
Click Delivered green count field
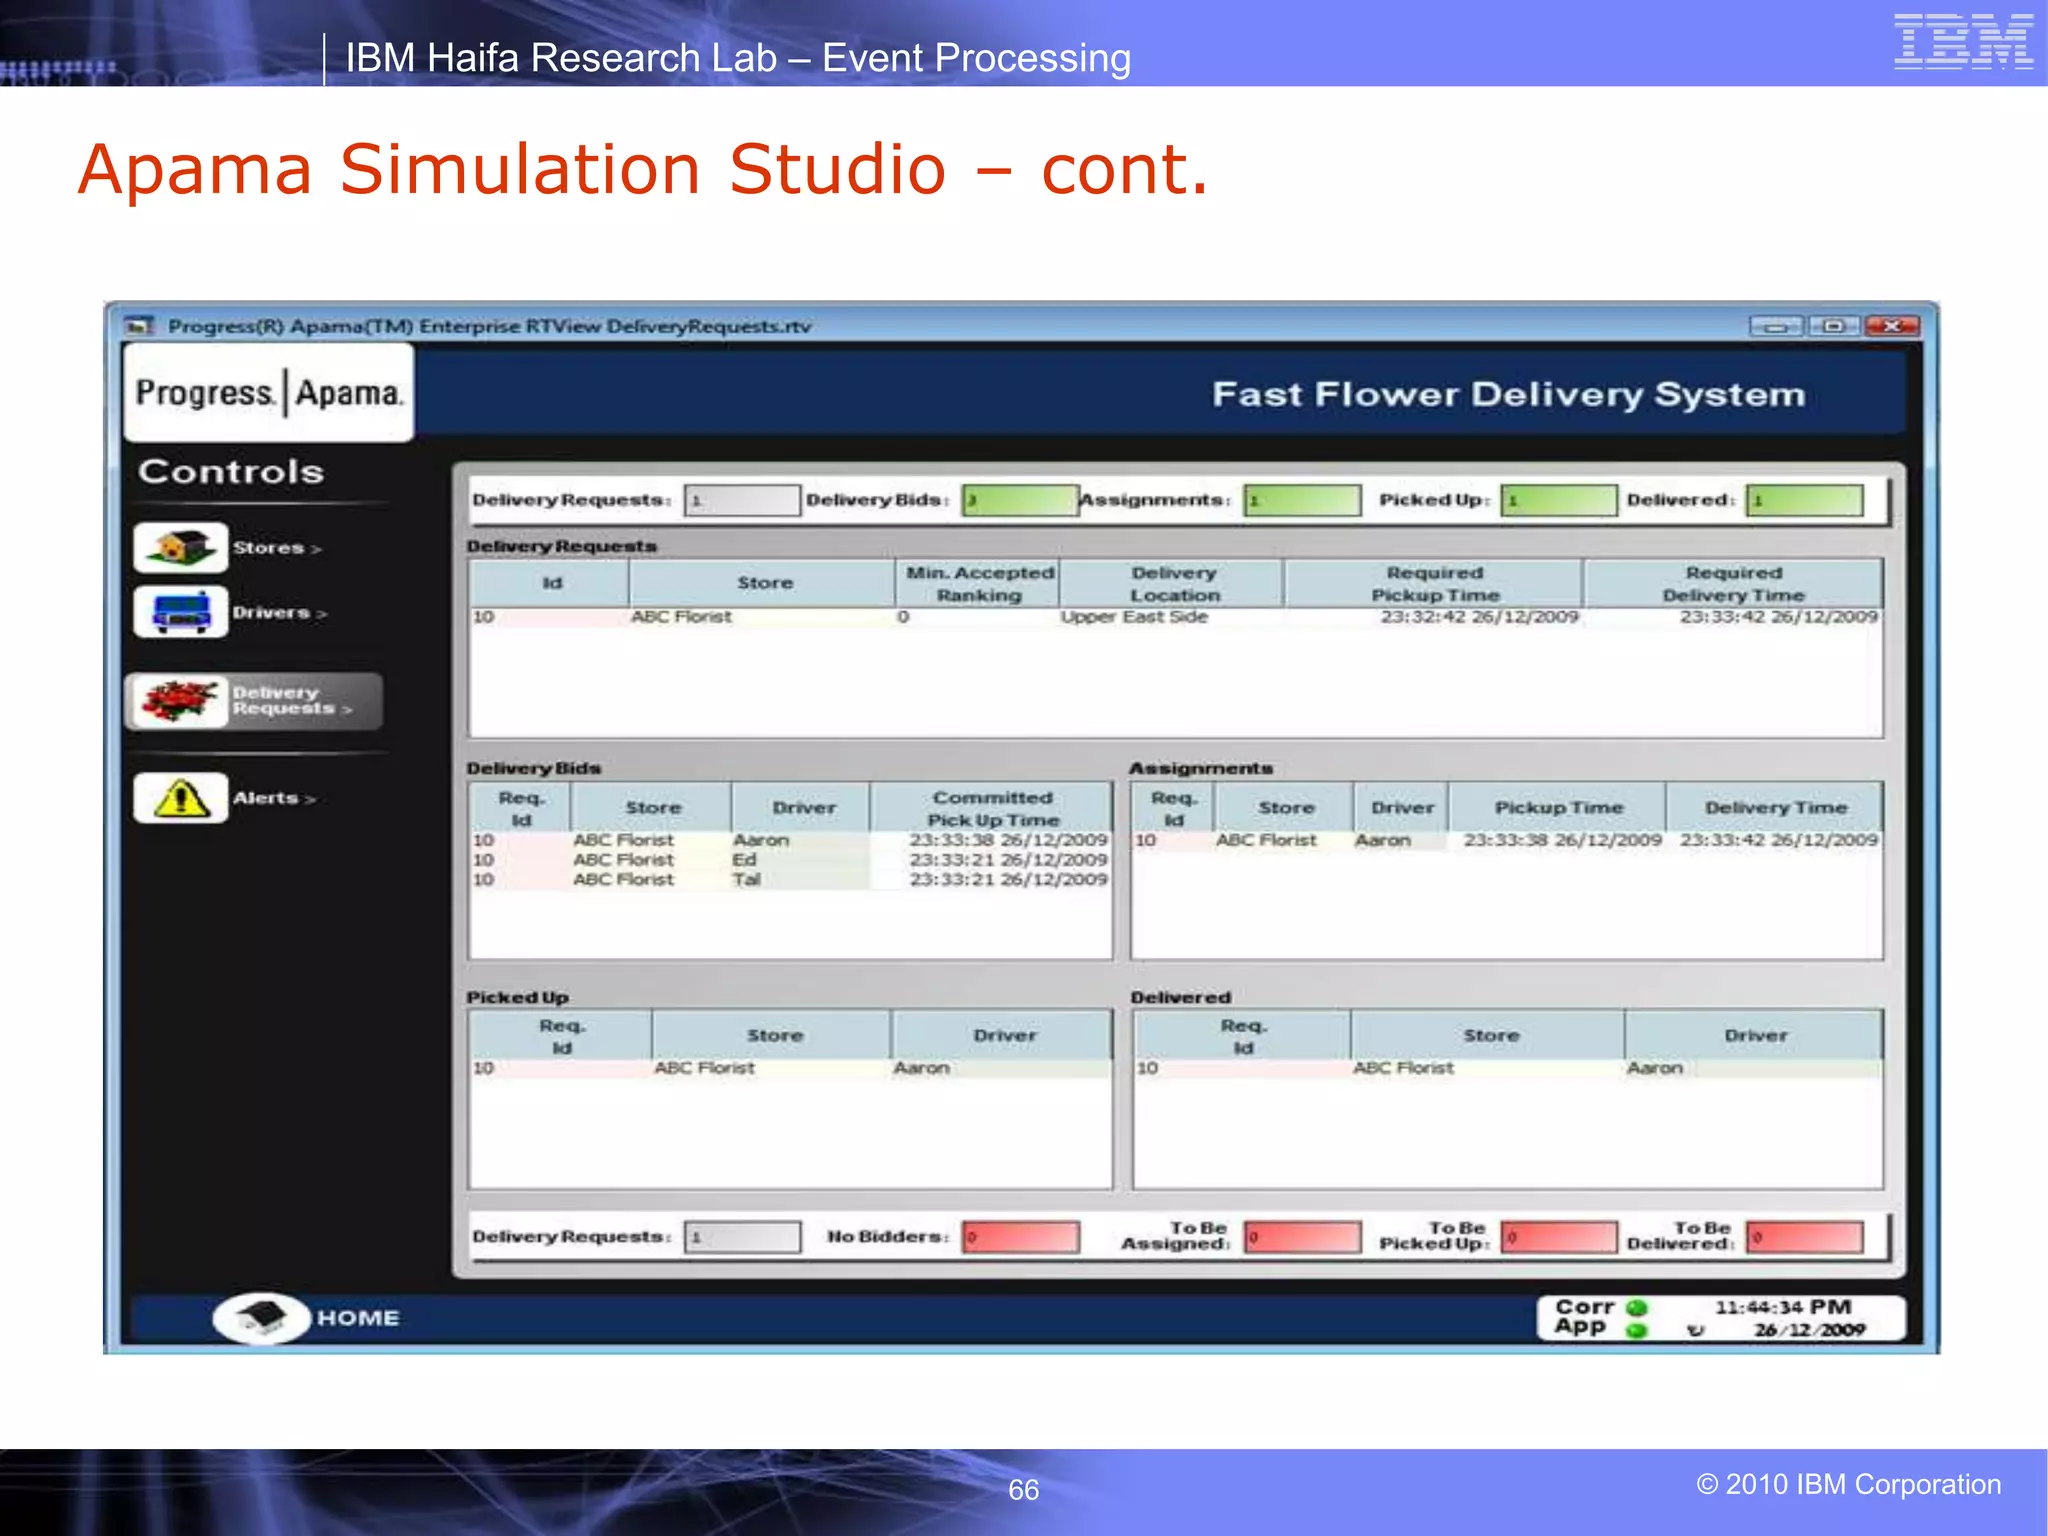tap(1805, 500)
